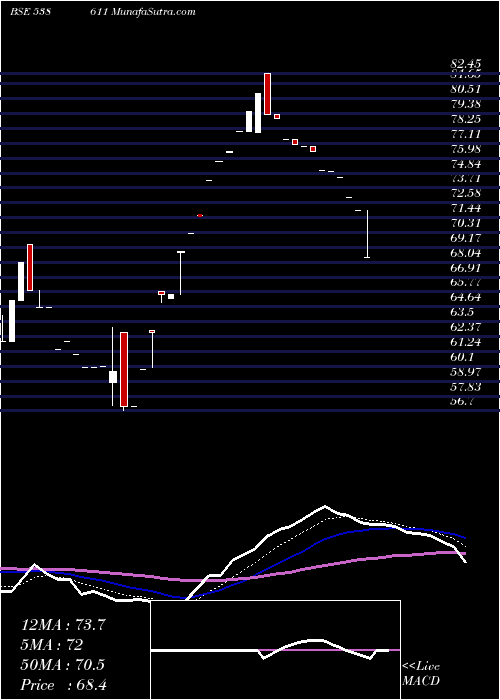Click the last candle's long wick near 68.04
This screenshot has height=700, width=500.
click(367, 234)
